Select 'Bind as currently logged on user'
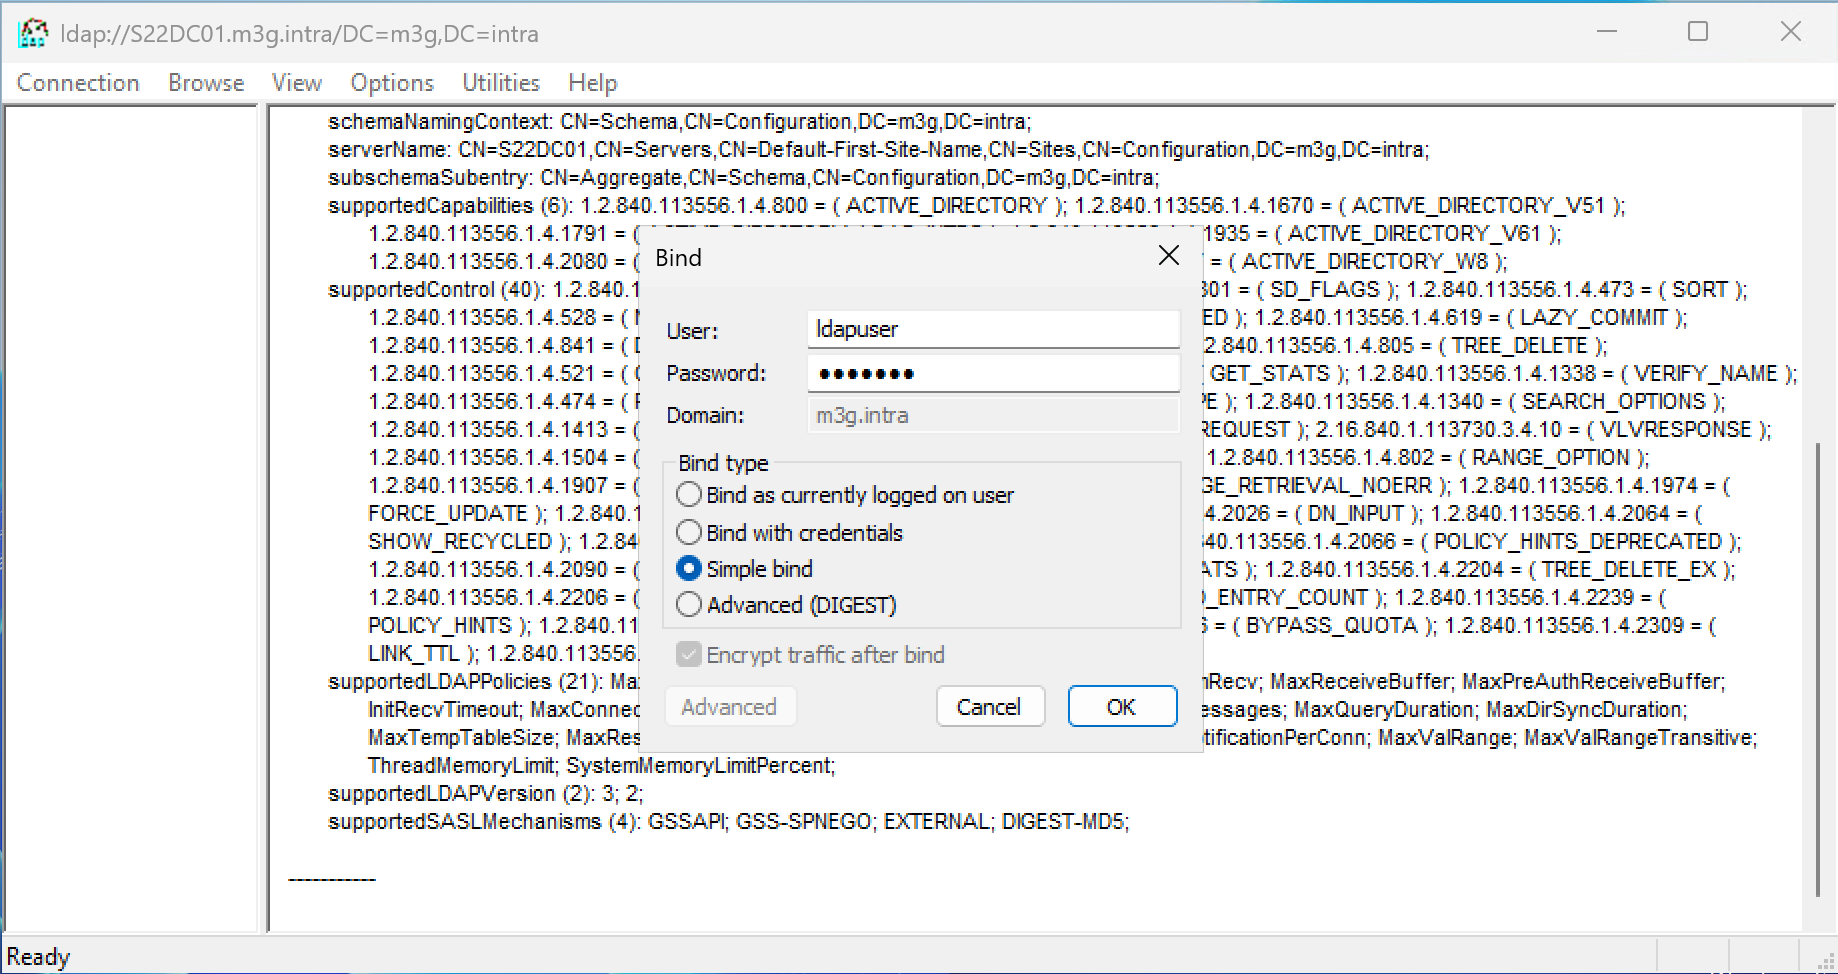This screenshot has width=1838, height=974. coord(689,495)
